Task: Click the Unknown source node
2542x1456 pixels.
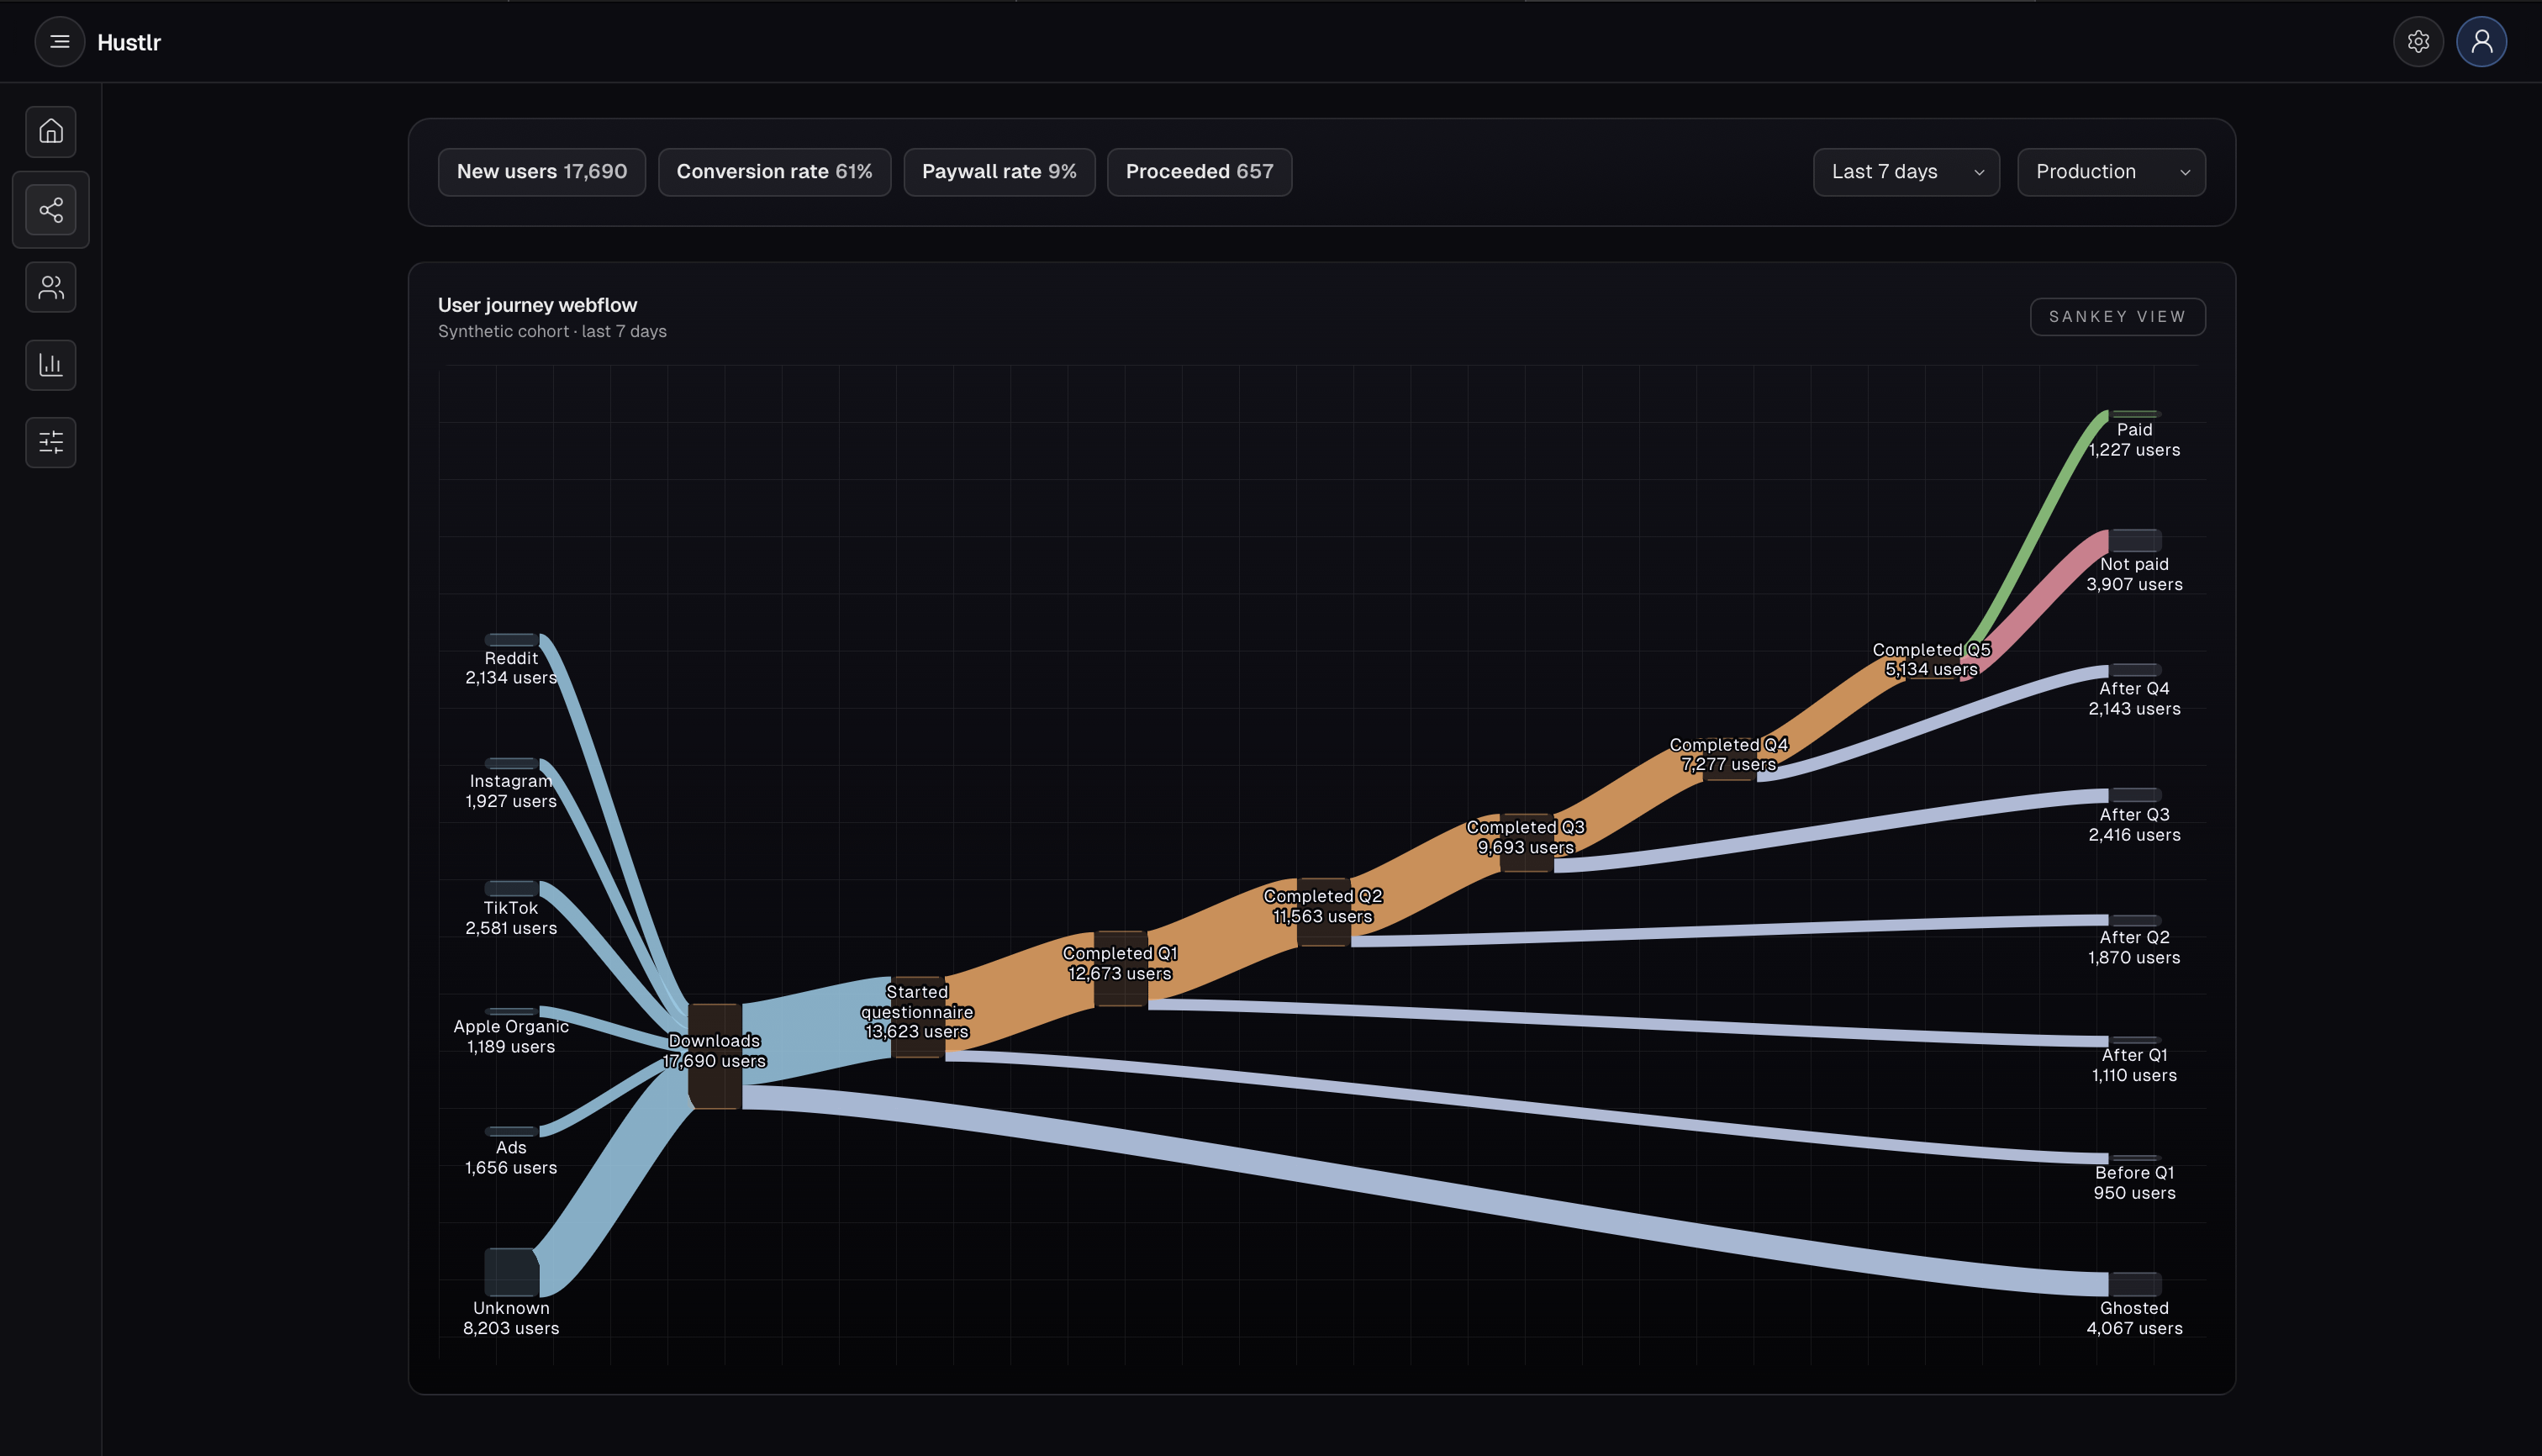Action: click(511, 1272)
